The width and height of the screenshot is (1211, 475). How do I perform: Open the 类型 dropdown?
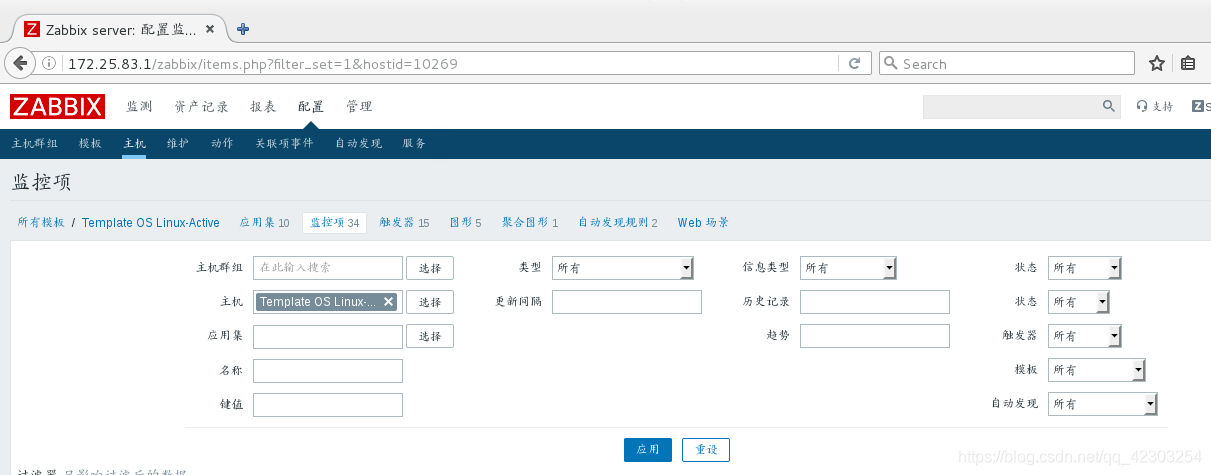point(623,268)
